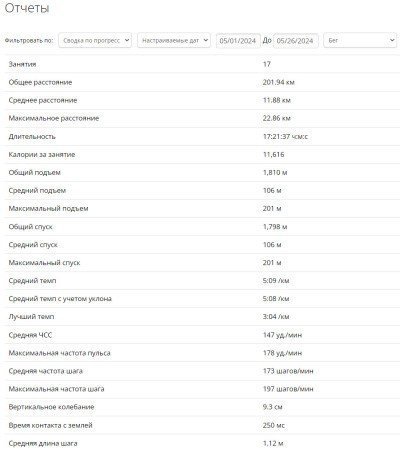
Task: Click the start date field 05/01/2024
Action: pos(238,41)
